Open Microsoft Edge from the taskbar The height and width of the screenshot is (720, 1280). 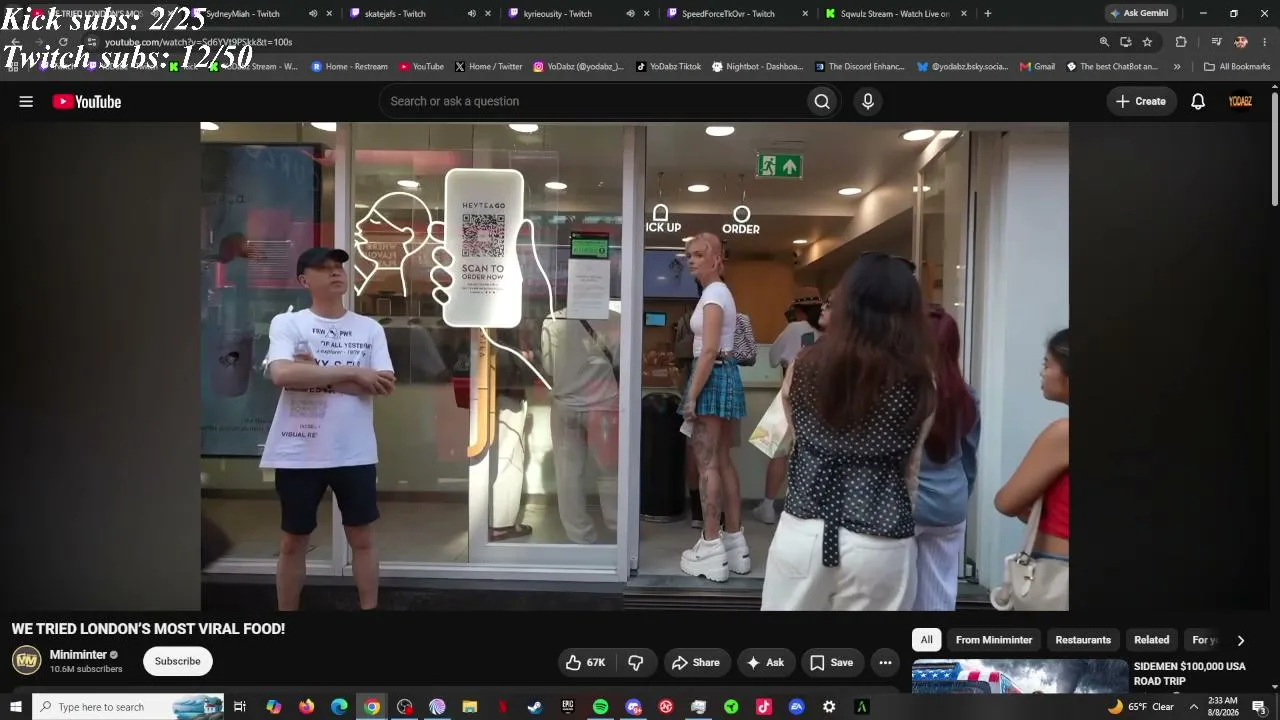pos(339,707)
